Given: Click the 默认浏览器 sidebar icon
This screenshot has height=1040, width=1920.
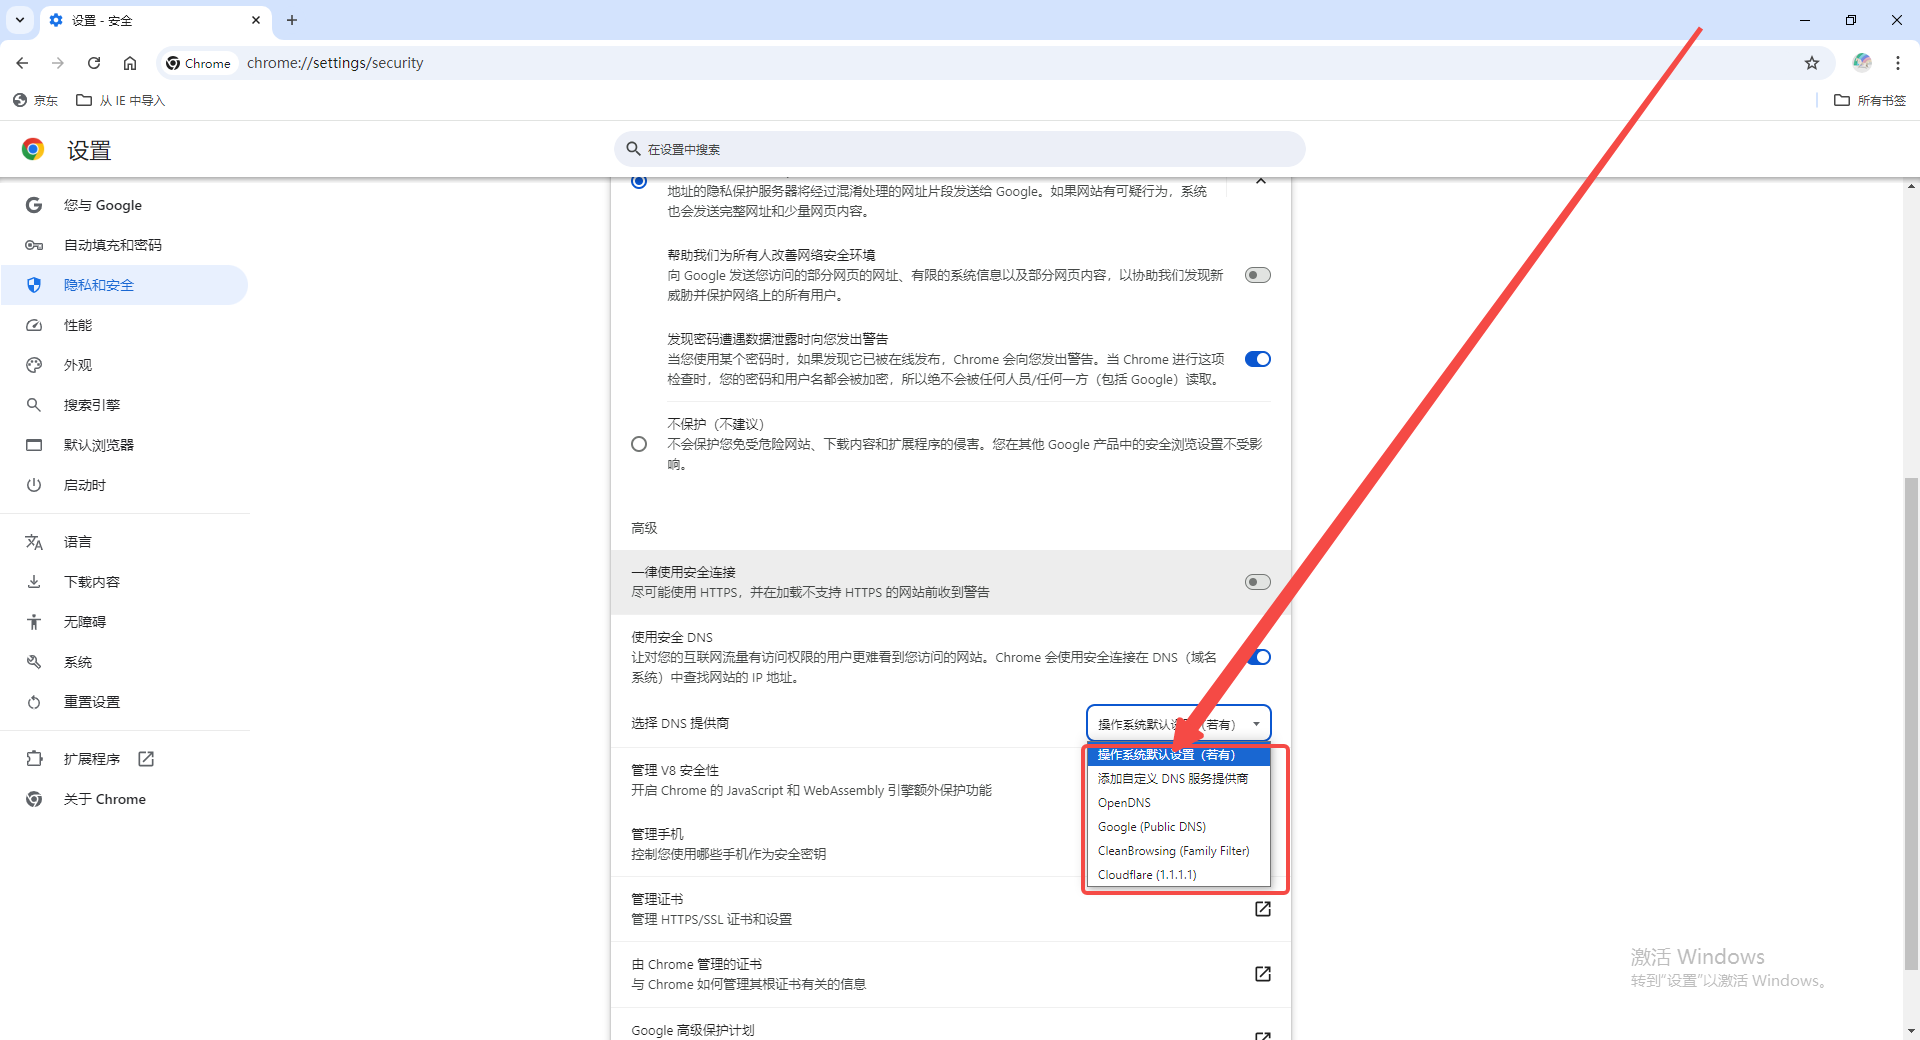Looking at the screenshot, I should click(34, 445).
